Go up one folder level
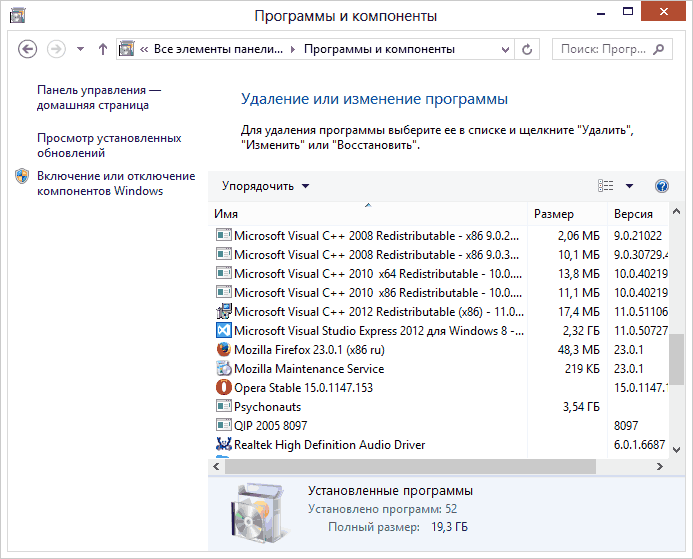This screenshot has width=693, height=559. (x=103, y=49)
